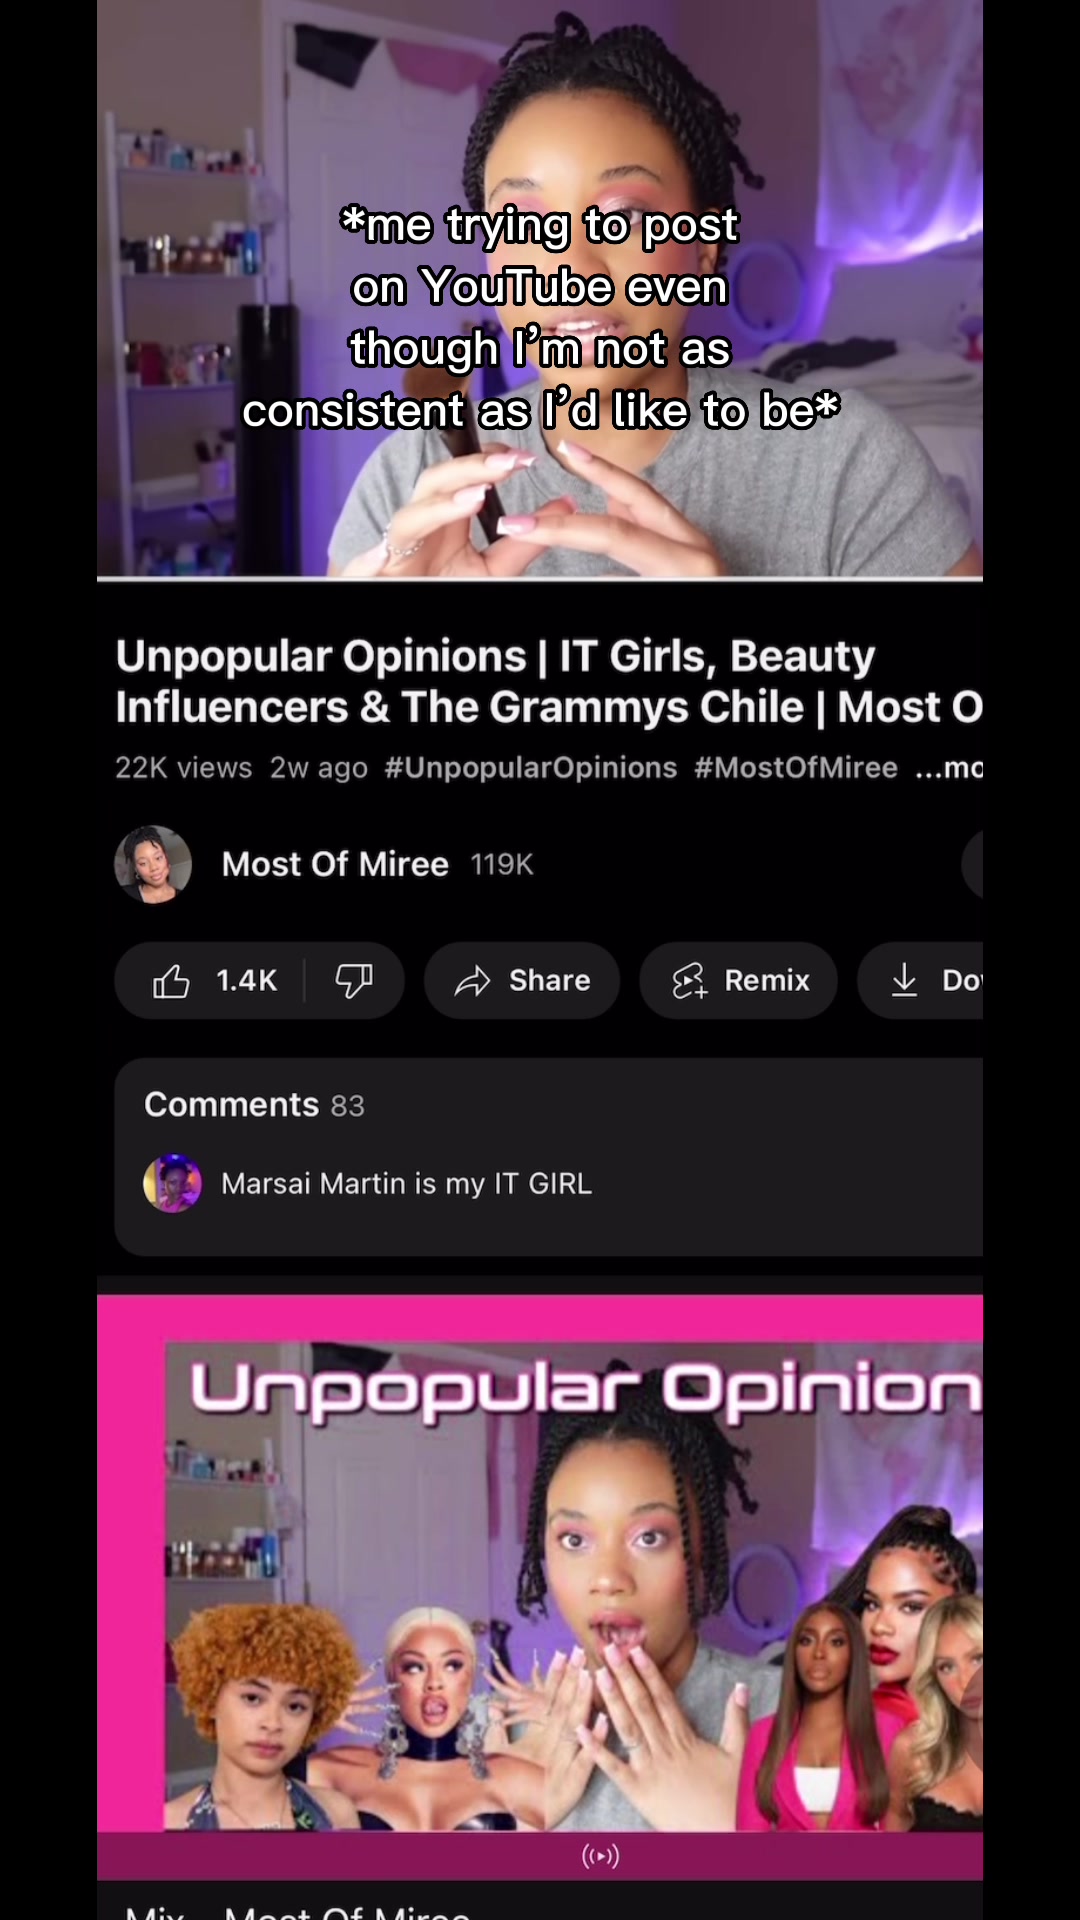The height and width of the screenshot is (1920, 1080).
Task: Tap the 1.4K like count
Action: 246,981
